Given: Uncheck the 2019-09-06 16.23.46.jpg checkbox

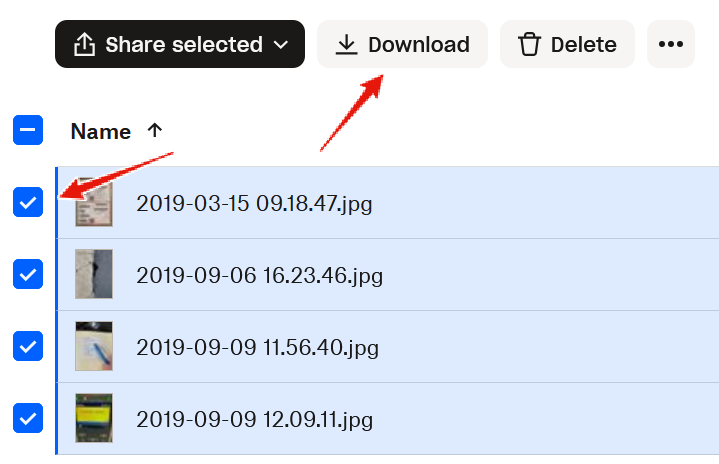Looking at the screenshot, I should [28, 274].
